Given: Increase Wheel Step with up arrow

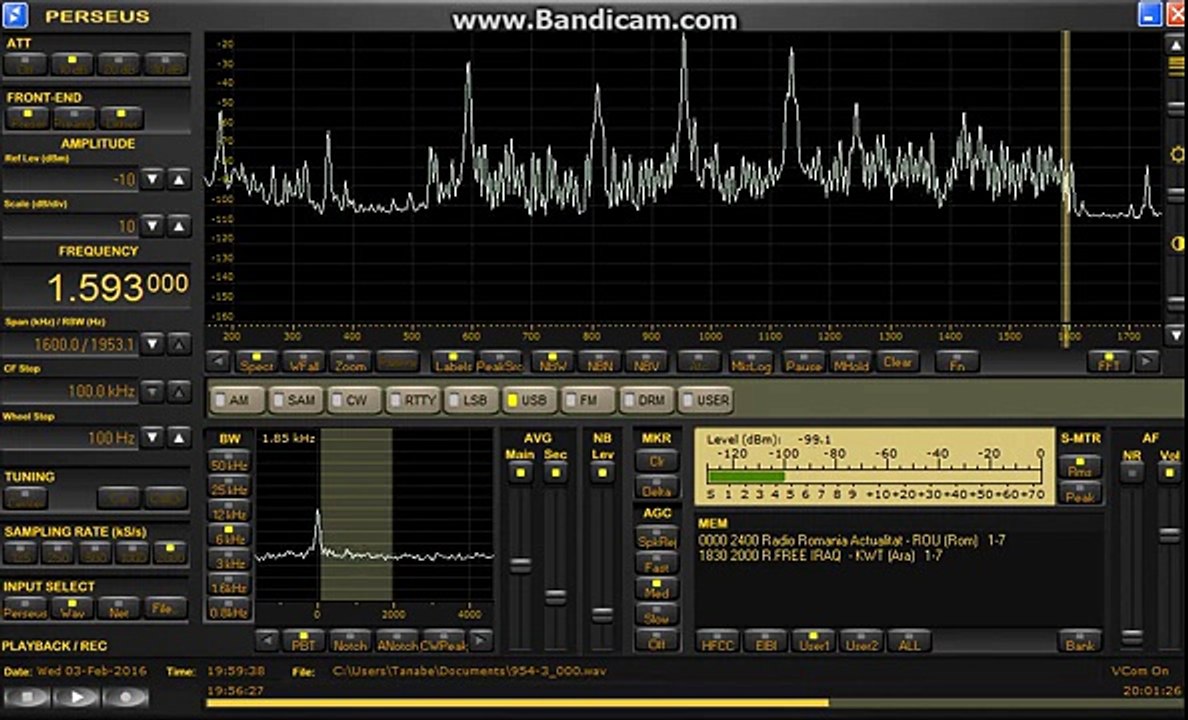Looking at the screenshot, I should point(178,437).
